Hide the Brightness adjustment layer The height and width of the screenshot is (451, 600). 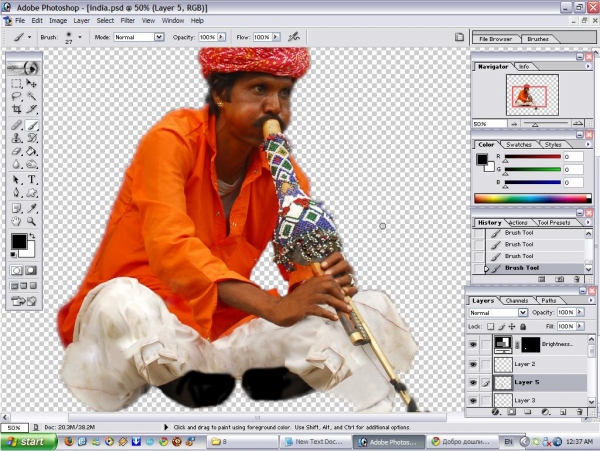click(x=473, y=344)
